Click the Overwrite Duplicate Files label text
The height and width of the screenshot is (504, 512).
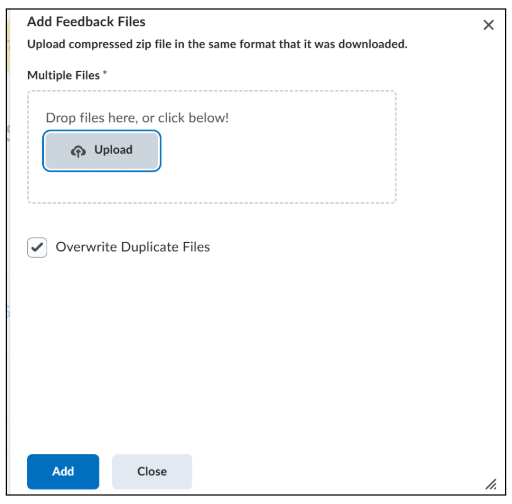133,247
